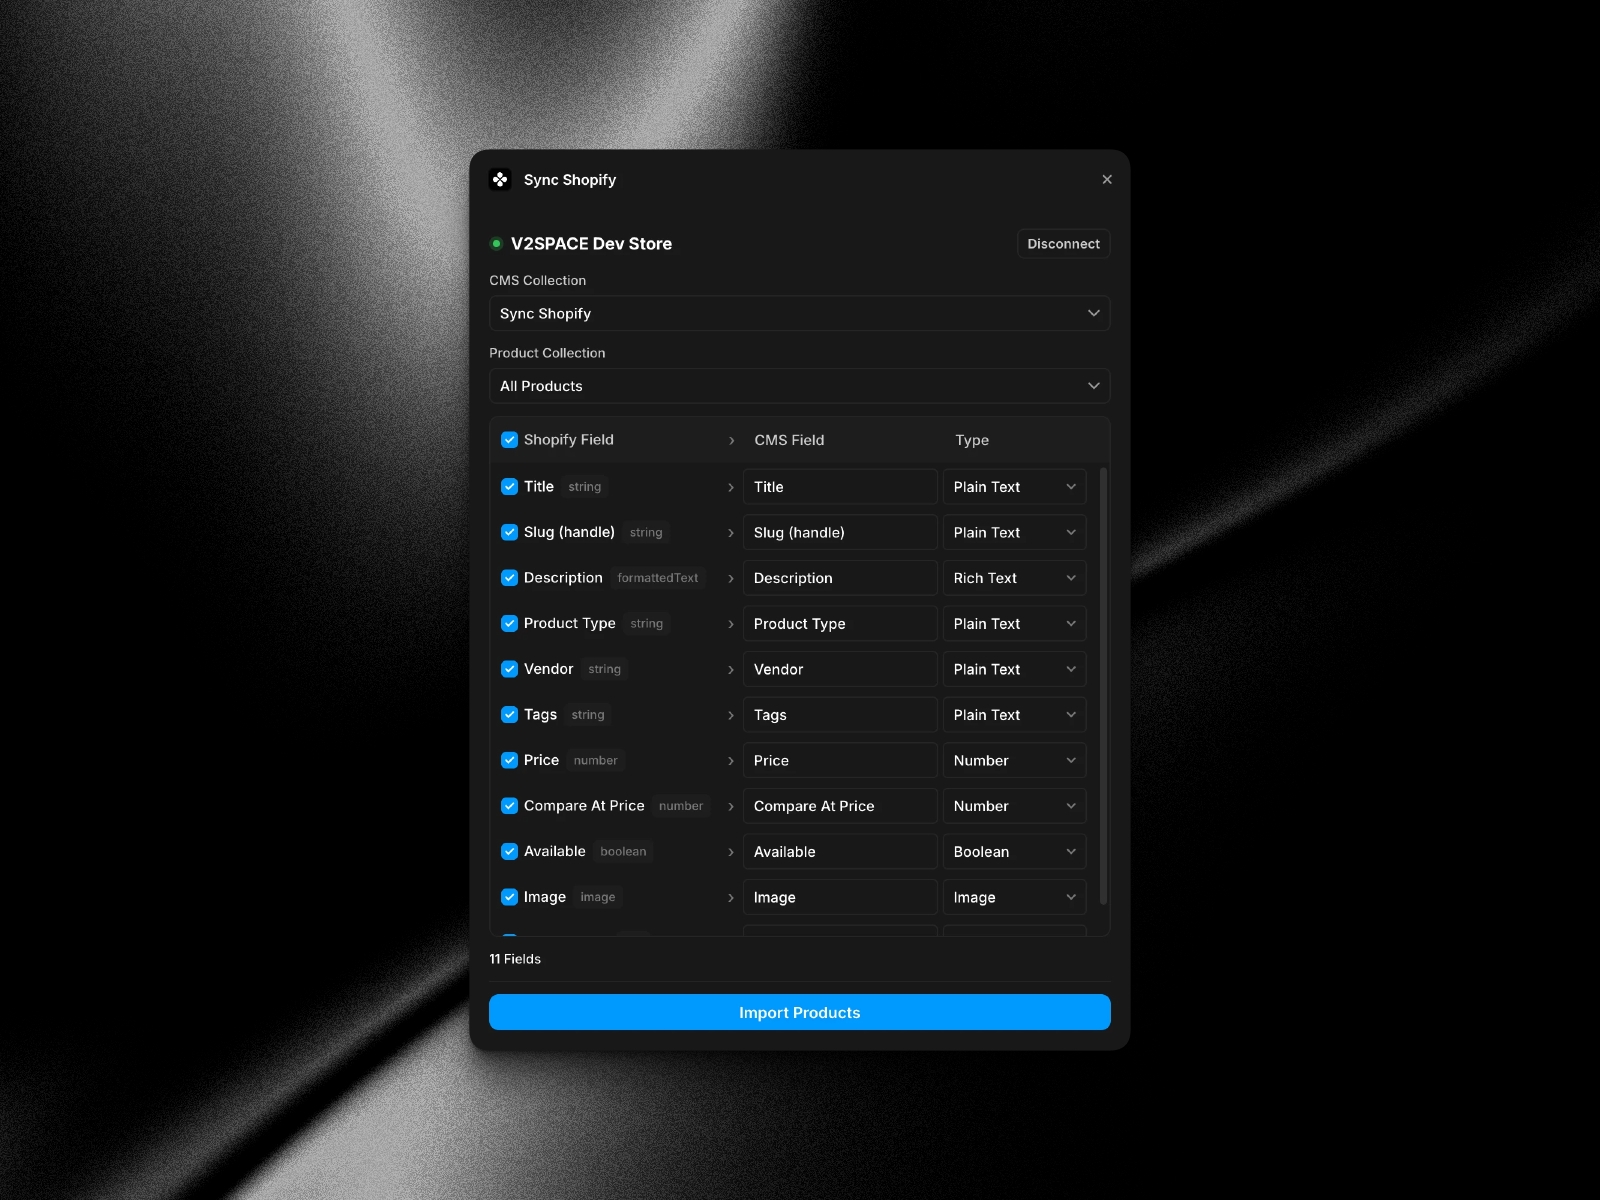
Task: Uncheck the Compare At Price checkbox
Action: pyautogui.click(x=509, y=805)
